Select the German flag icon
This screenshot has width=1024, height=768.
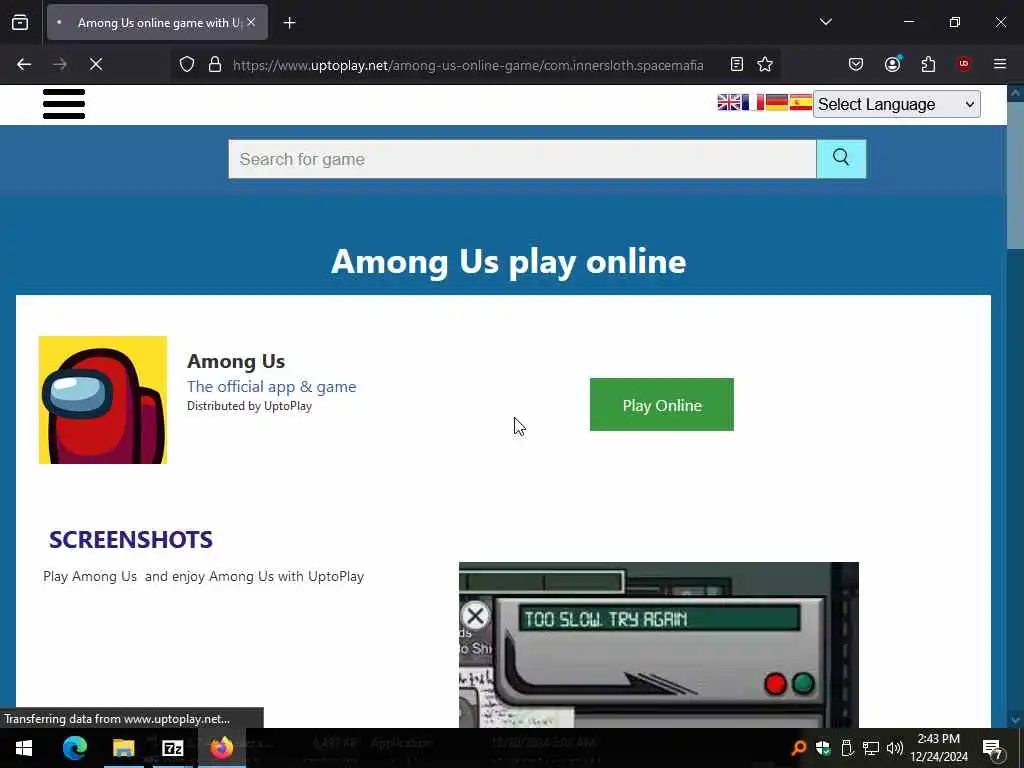(776, 103)
